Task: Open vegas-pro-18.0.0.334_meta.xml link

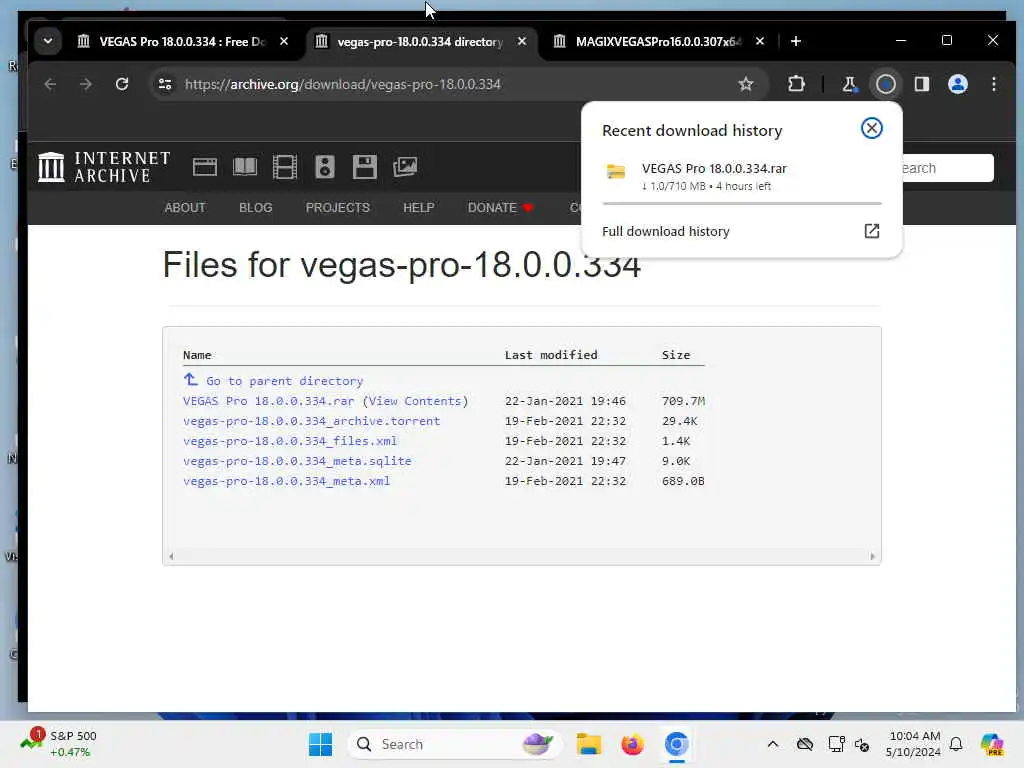Action: [287, 481]
